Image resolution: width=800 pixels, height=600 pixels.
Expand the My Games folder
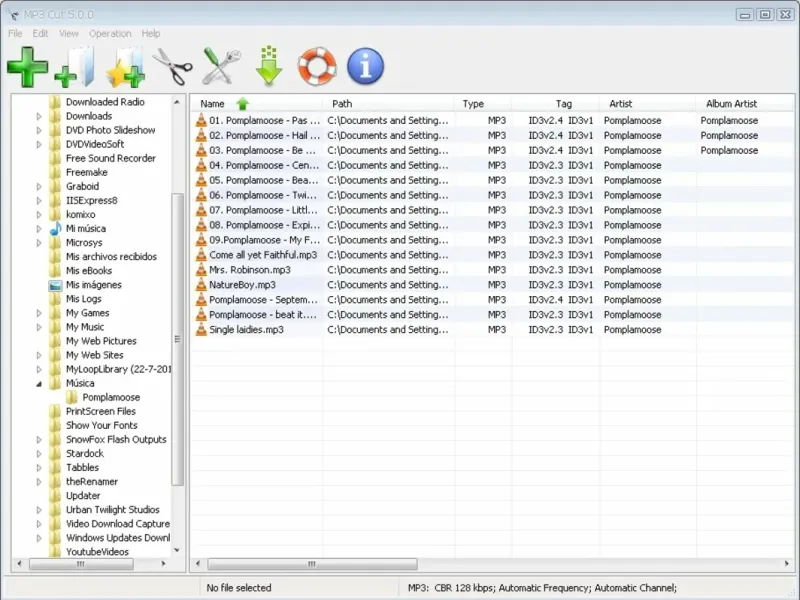pyautogui.click(x=39, y=313)
